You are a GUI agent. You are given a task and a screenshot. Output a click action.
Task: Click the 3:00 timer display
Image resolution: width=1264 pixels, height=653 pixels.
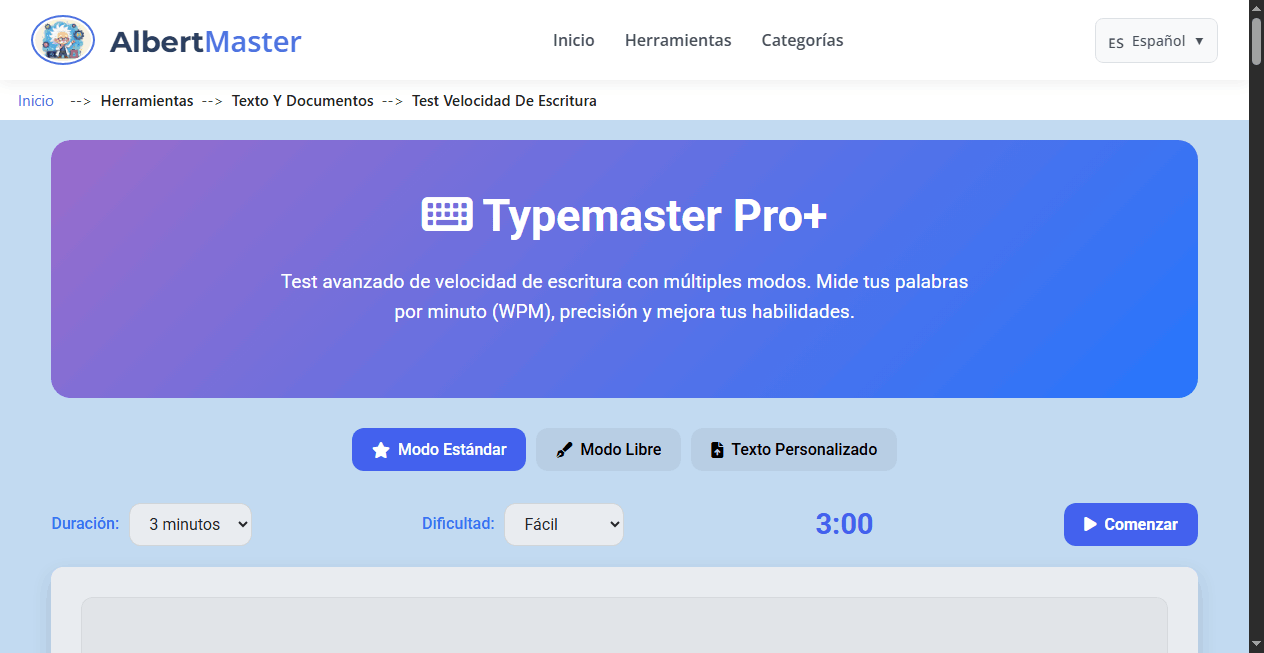(844, 524)
